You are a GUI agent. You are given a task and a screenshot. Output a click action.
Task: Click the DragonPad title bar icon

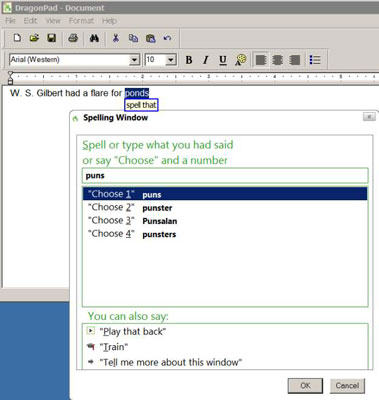click(7, 7)
